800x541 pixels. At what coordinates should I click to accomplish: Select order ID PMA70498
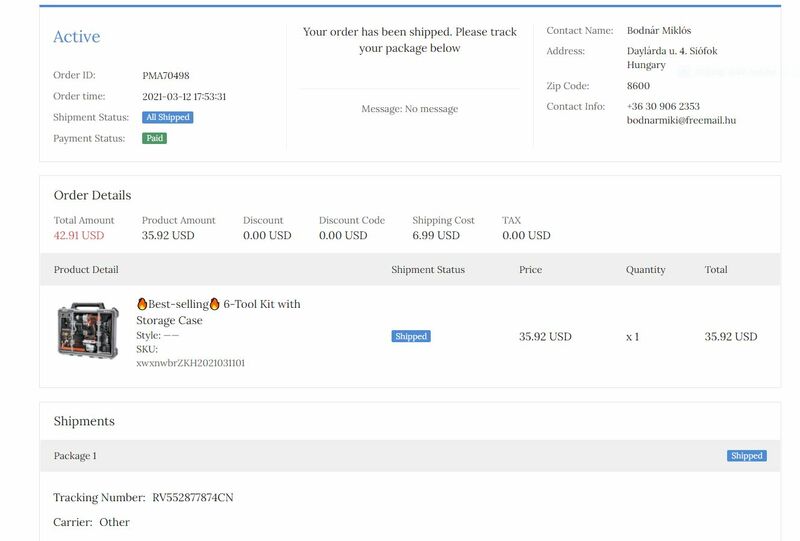coord(166,76)
